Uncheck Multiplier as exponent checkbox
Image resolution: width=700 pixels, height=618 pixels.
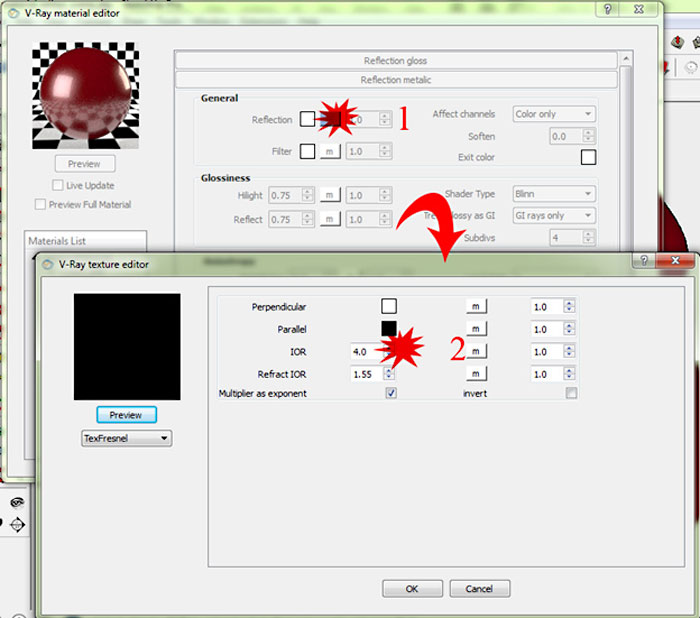tap(391, 393)
